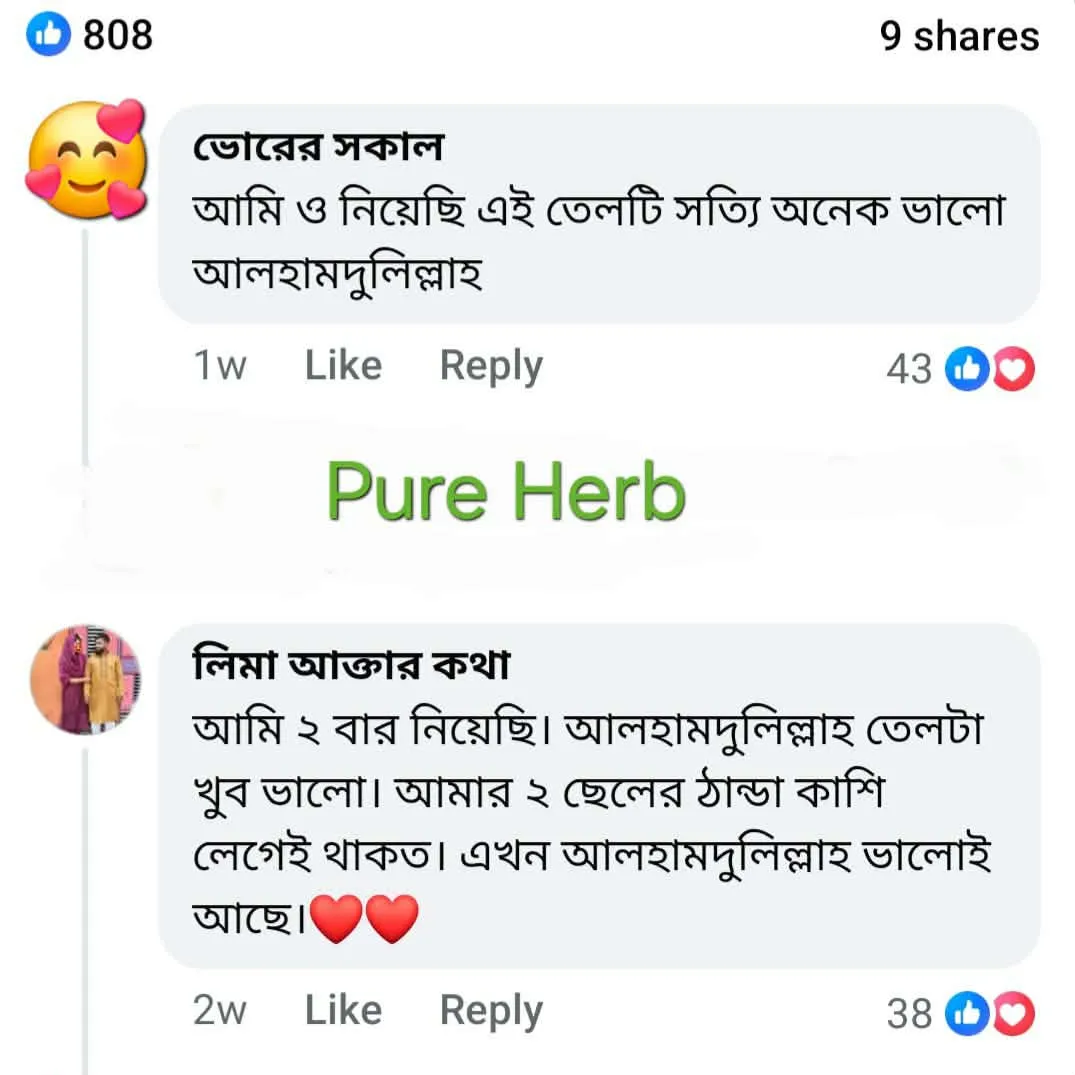Open the couple photo profile avatar

click(86, 679)
